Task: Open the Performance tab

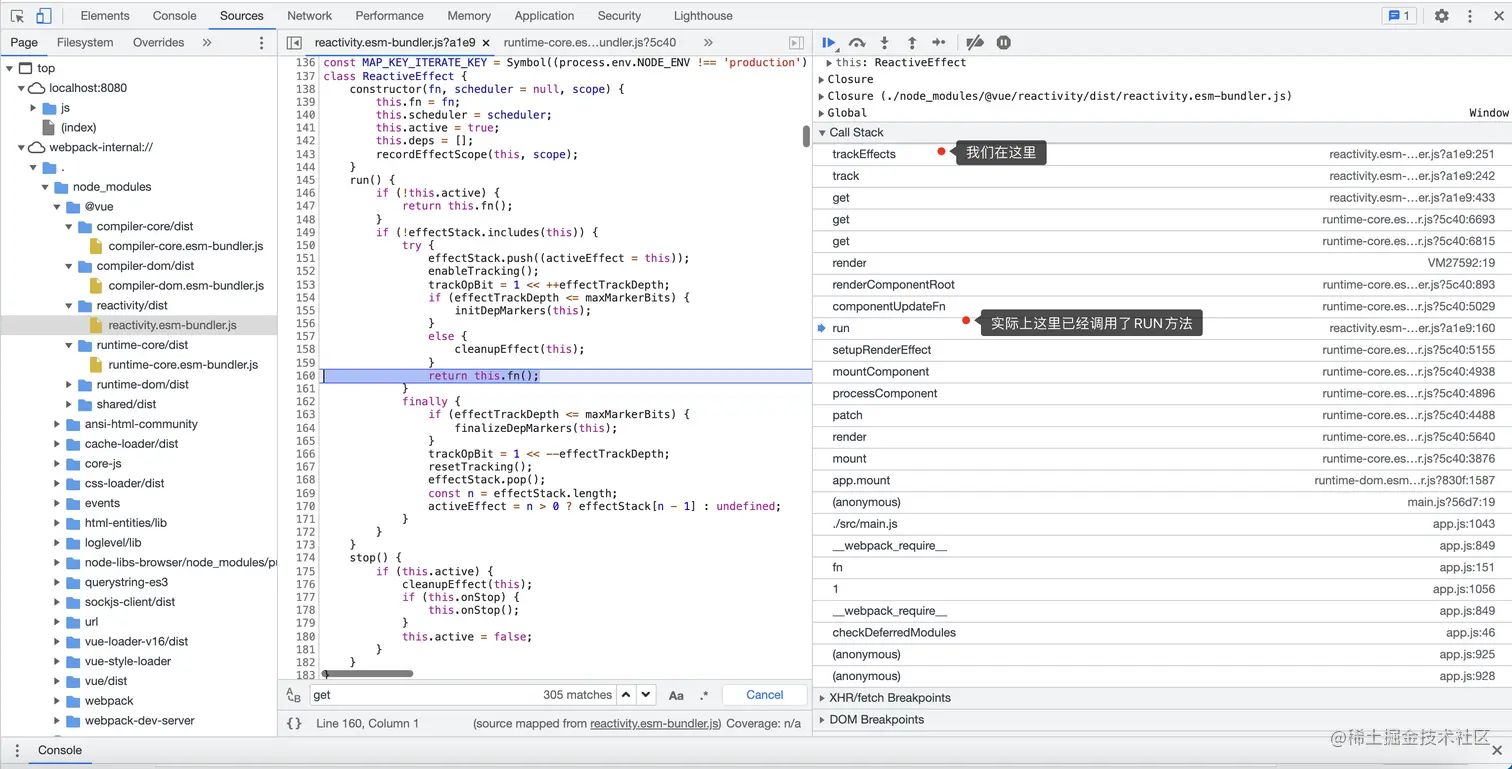Action: [x=390, y=16]
